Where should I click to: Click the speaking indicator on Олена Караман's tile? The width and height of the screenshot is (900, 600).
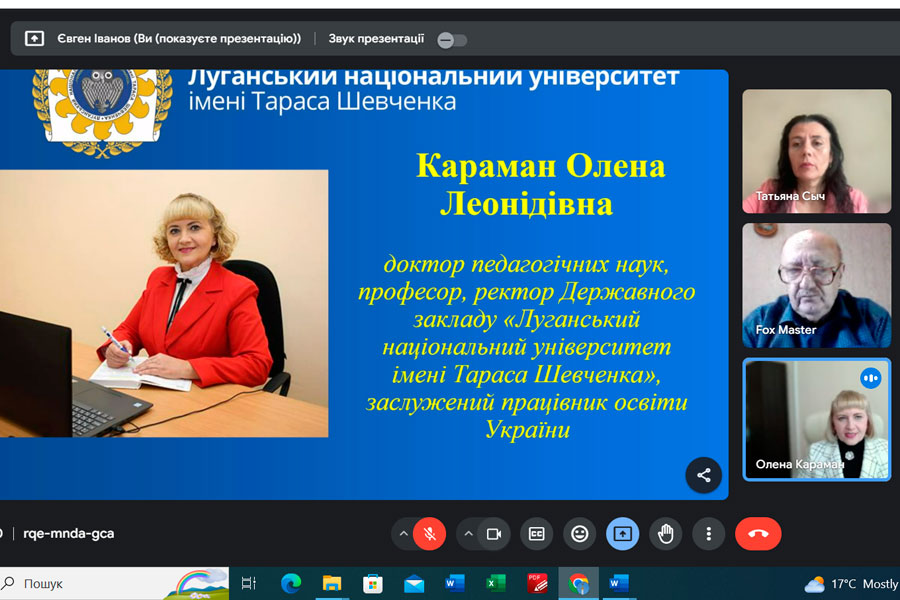[870, 378]
